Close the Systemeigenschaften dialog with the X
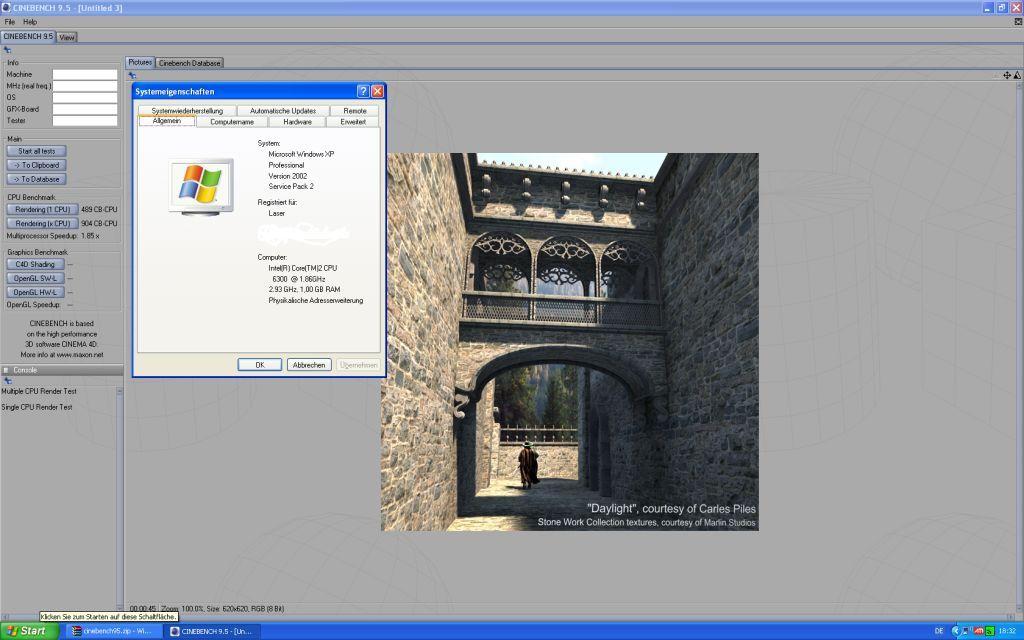 tap(377, 91)
